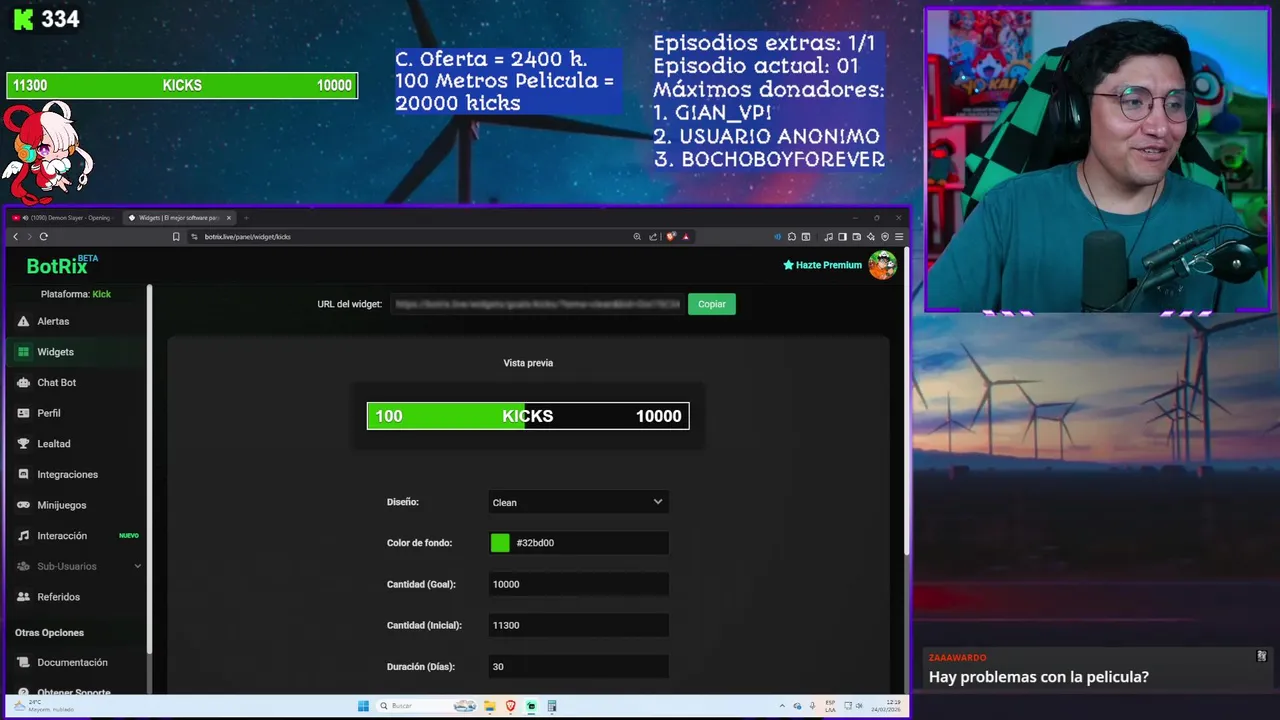Screen dimensions: 1280x720
Task: Open Integraciones gears icon
Action: (24, 474)
